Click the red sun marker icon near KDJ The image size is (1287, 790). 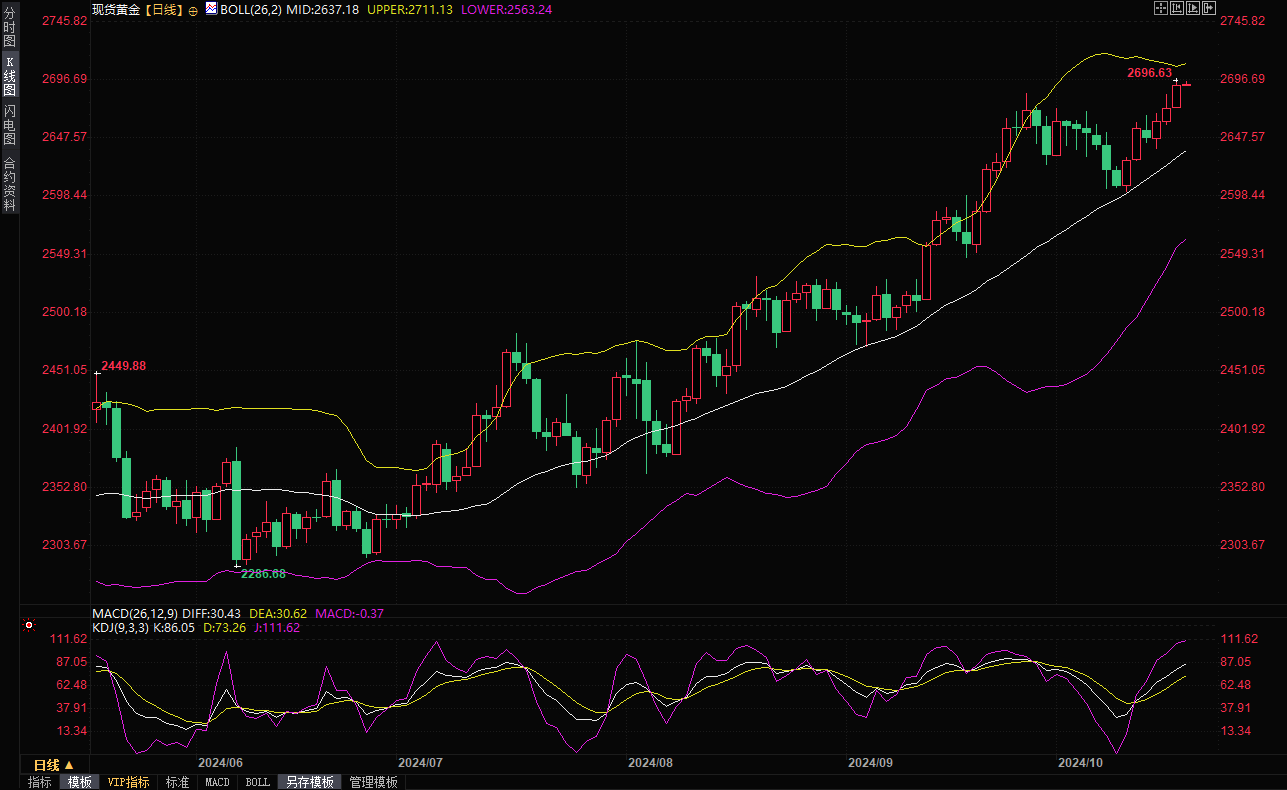[30, 625]
